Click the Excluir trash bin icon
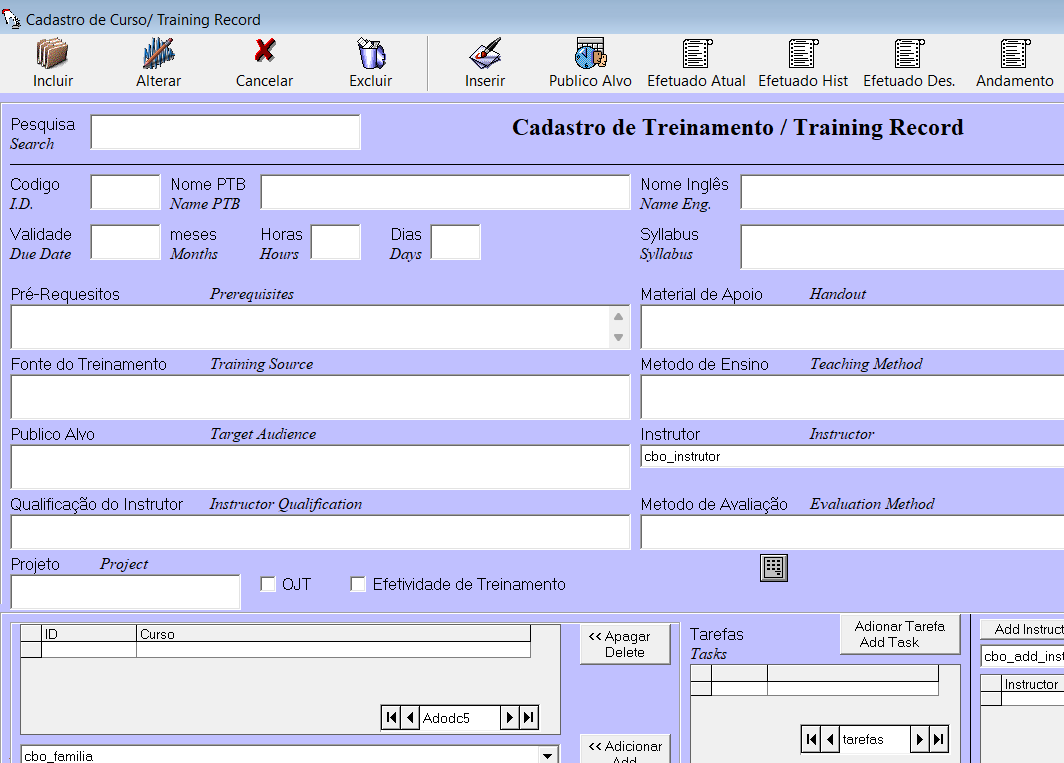The height and width of the screenshot is (763, 1064). (370, 53)
